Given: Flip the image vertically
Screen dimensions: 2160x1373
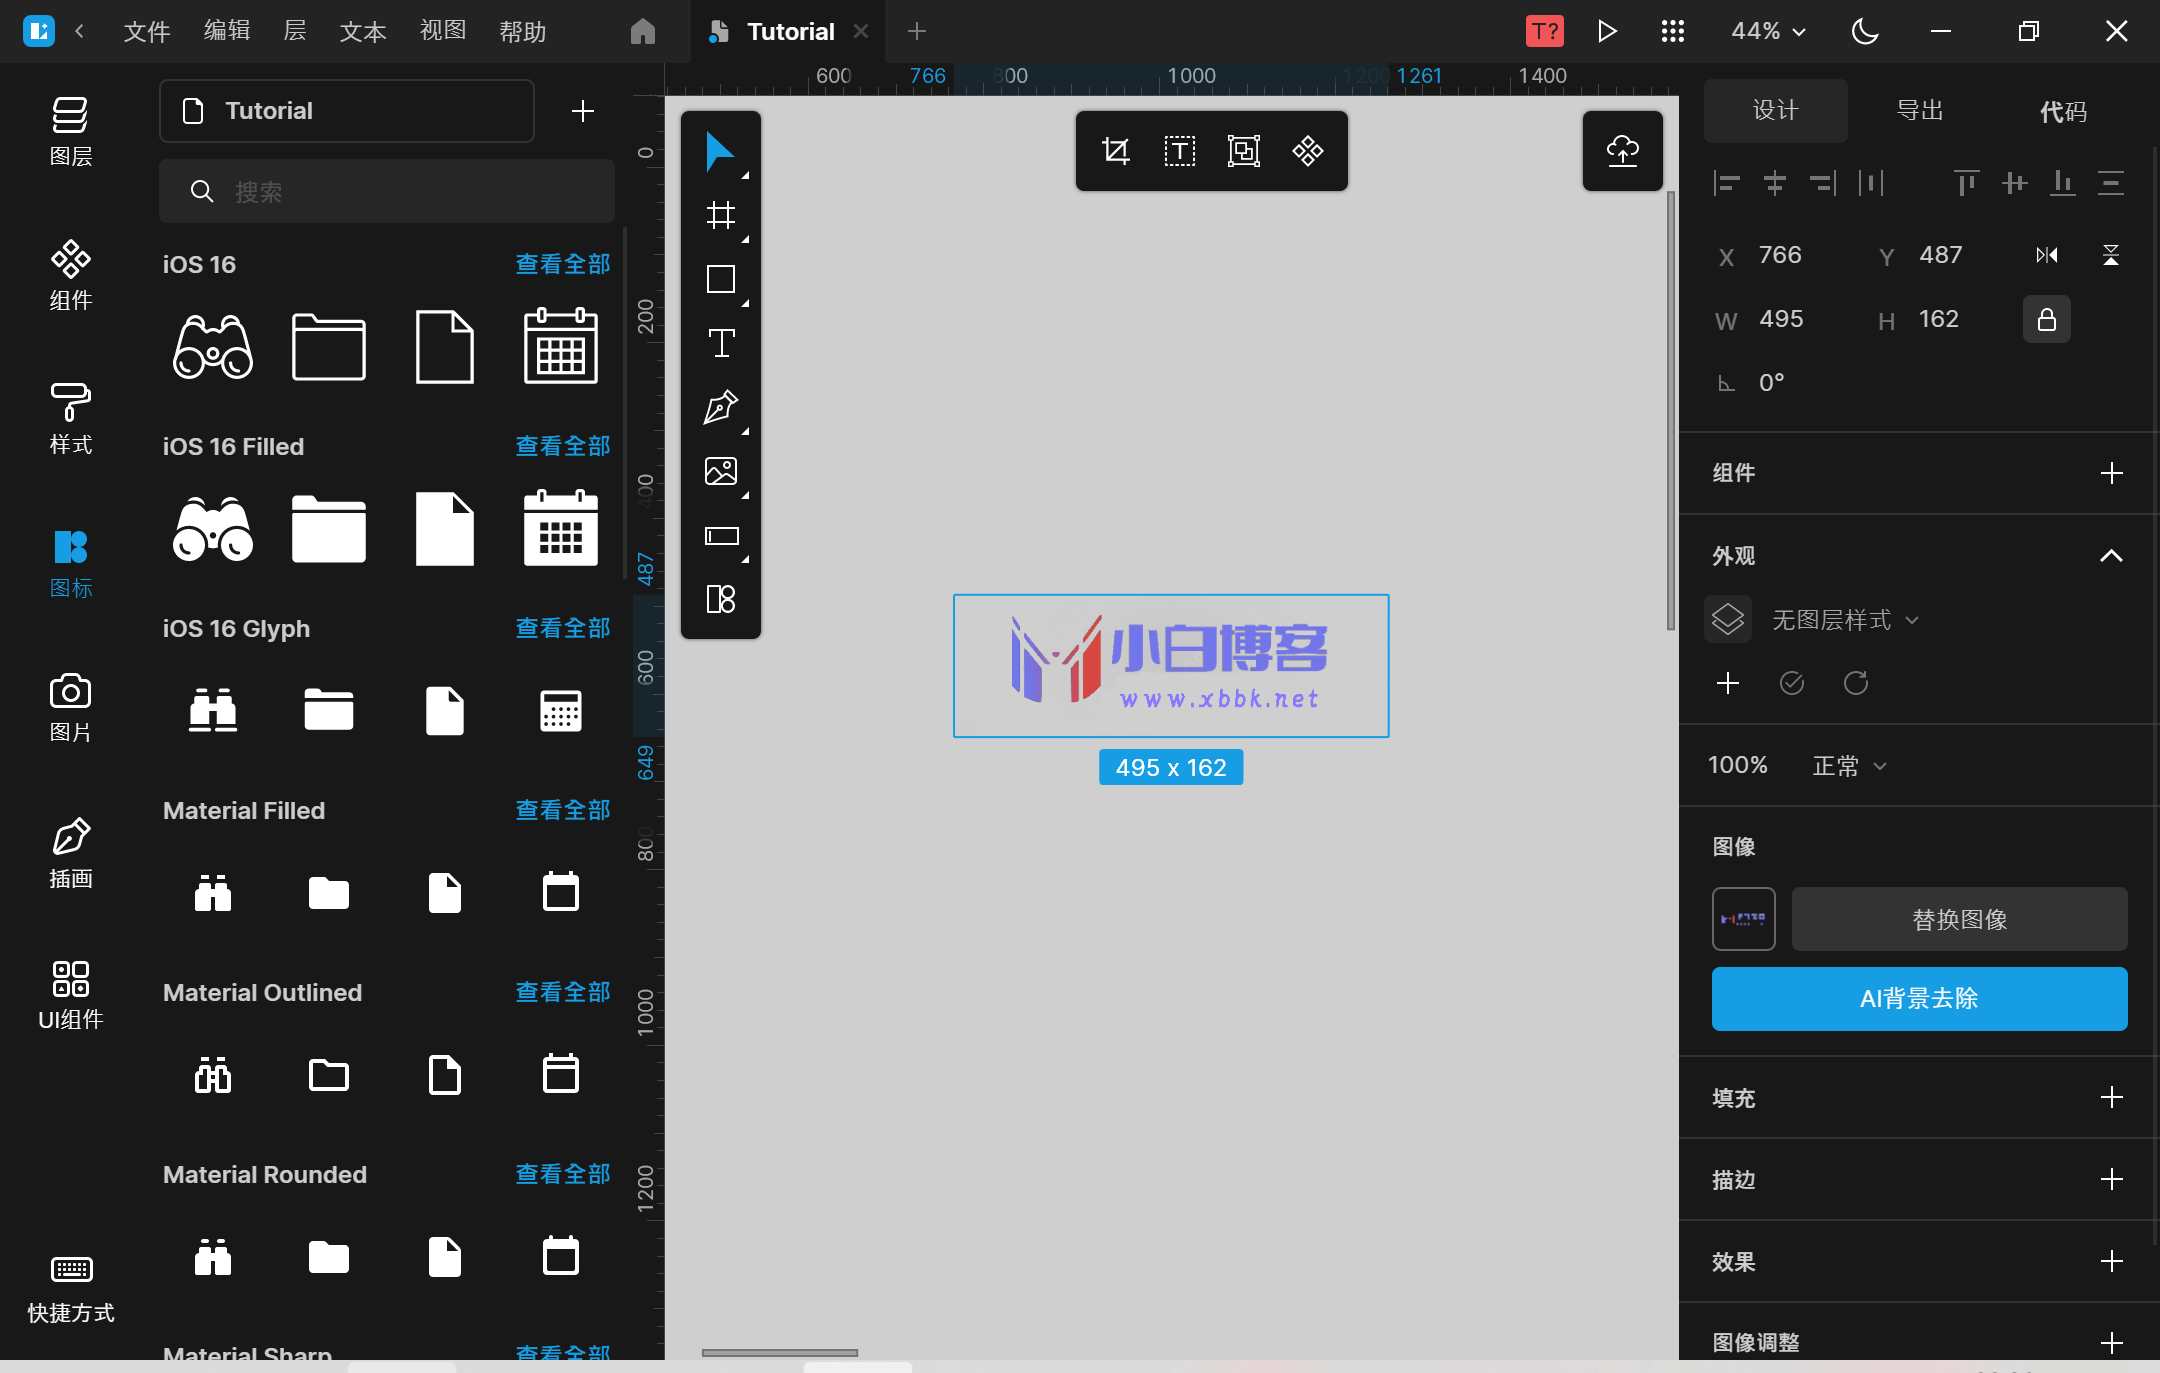Looking at the screenshot, I should tap(2111, 255).
